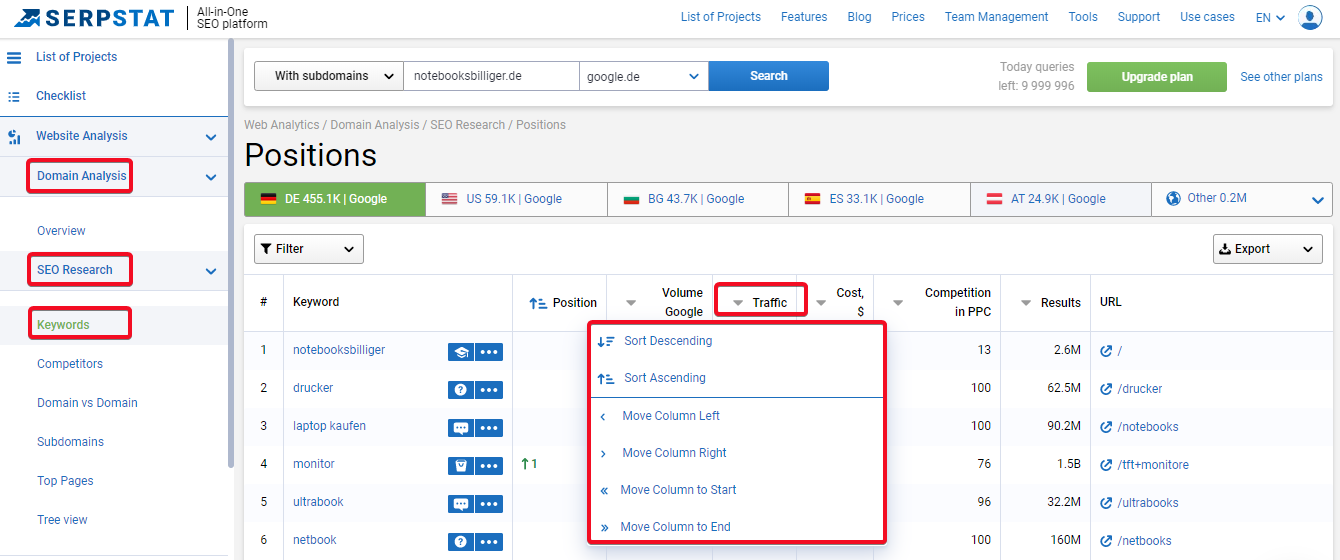The width and height of the screenshot is (1340, 560).
Task: Open the Competition in PPC column menu arrow
Action: point(898,303)
